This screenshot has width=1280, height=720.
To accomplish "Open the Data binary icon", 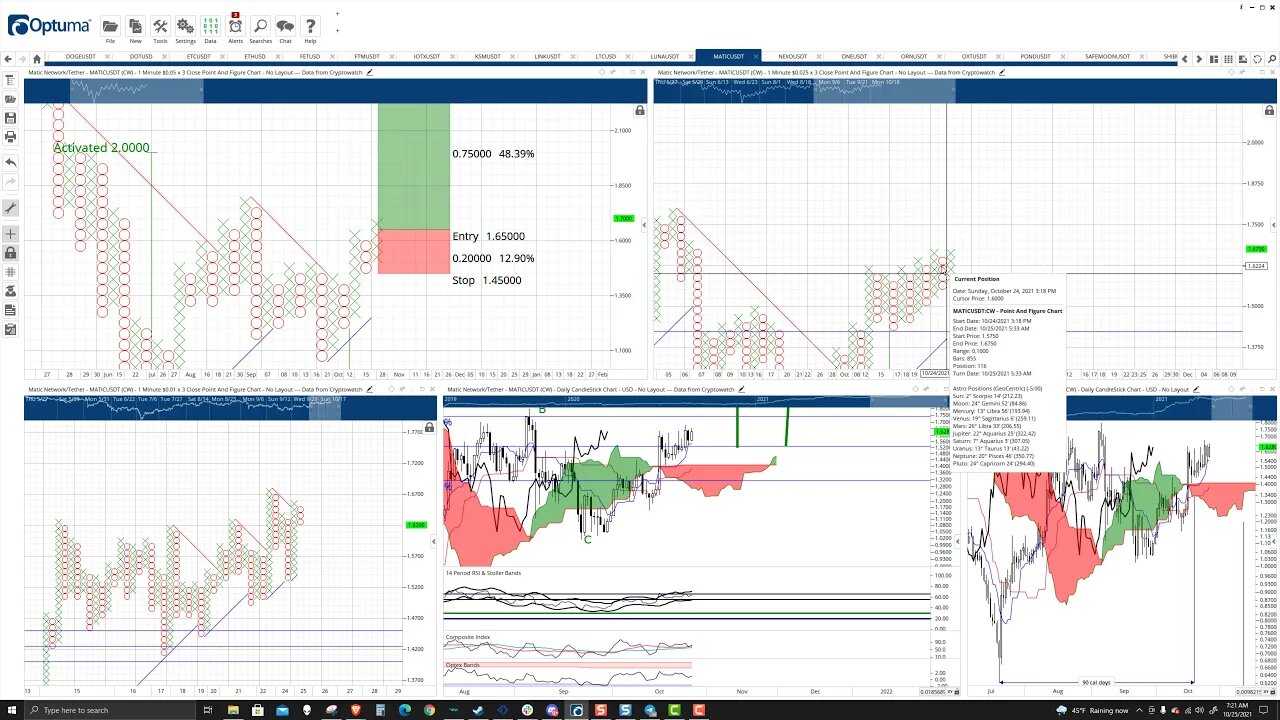I will pyautogui.click(x=210, y=26).
